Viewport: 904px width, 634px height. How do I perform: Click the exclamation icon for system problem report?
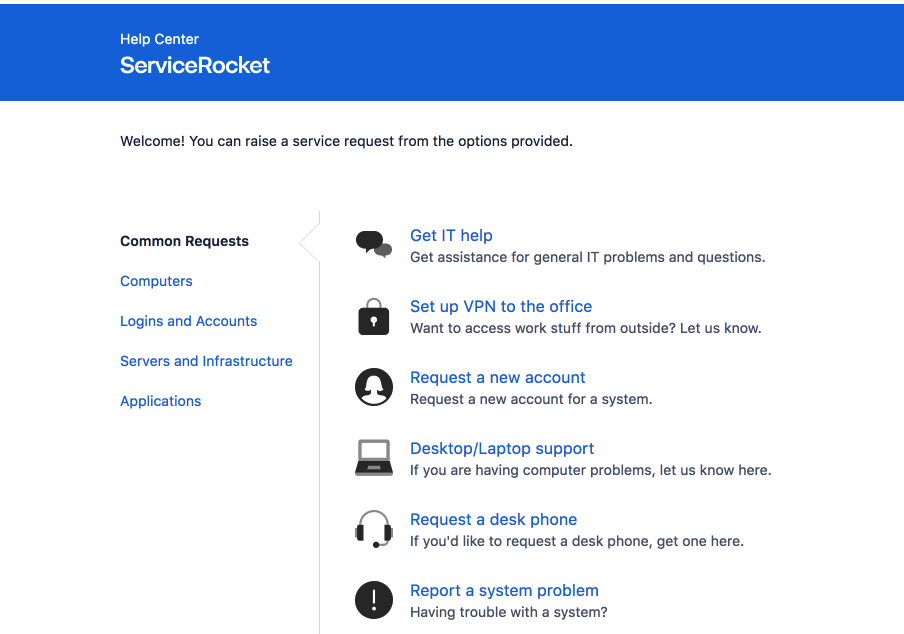(374, 600)
